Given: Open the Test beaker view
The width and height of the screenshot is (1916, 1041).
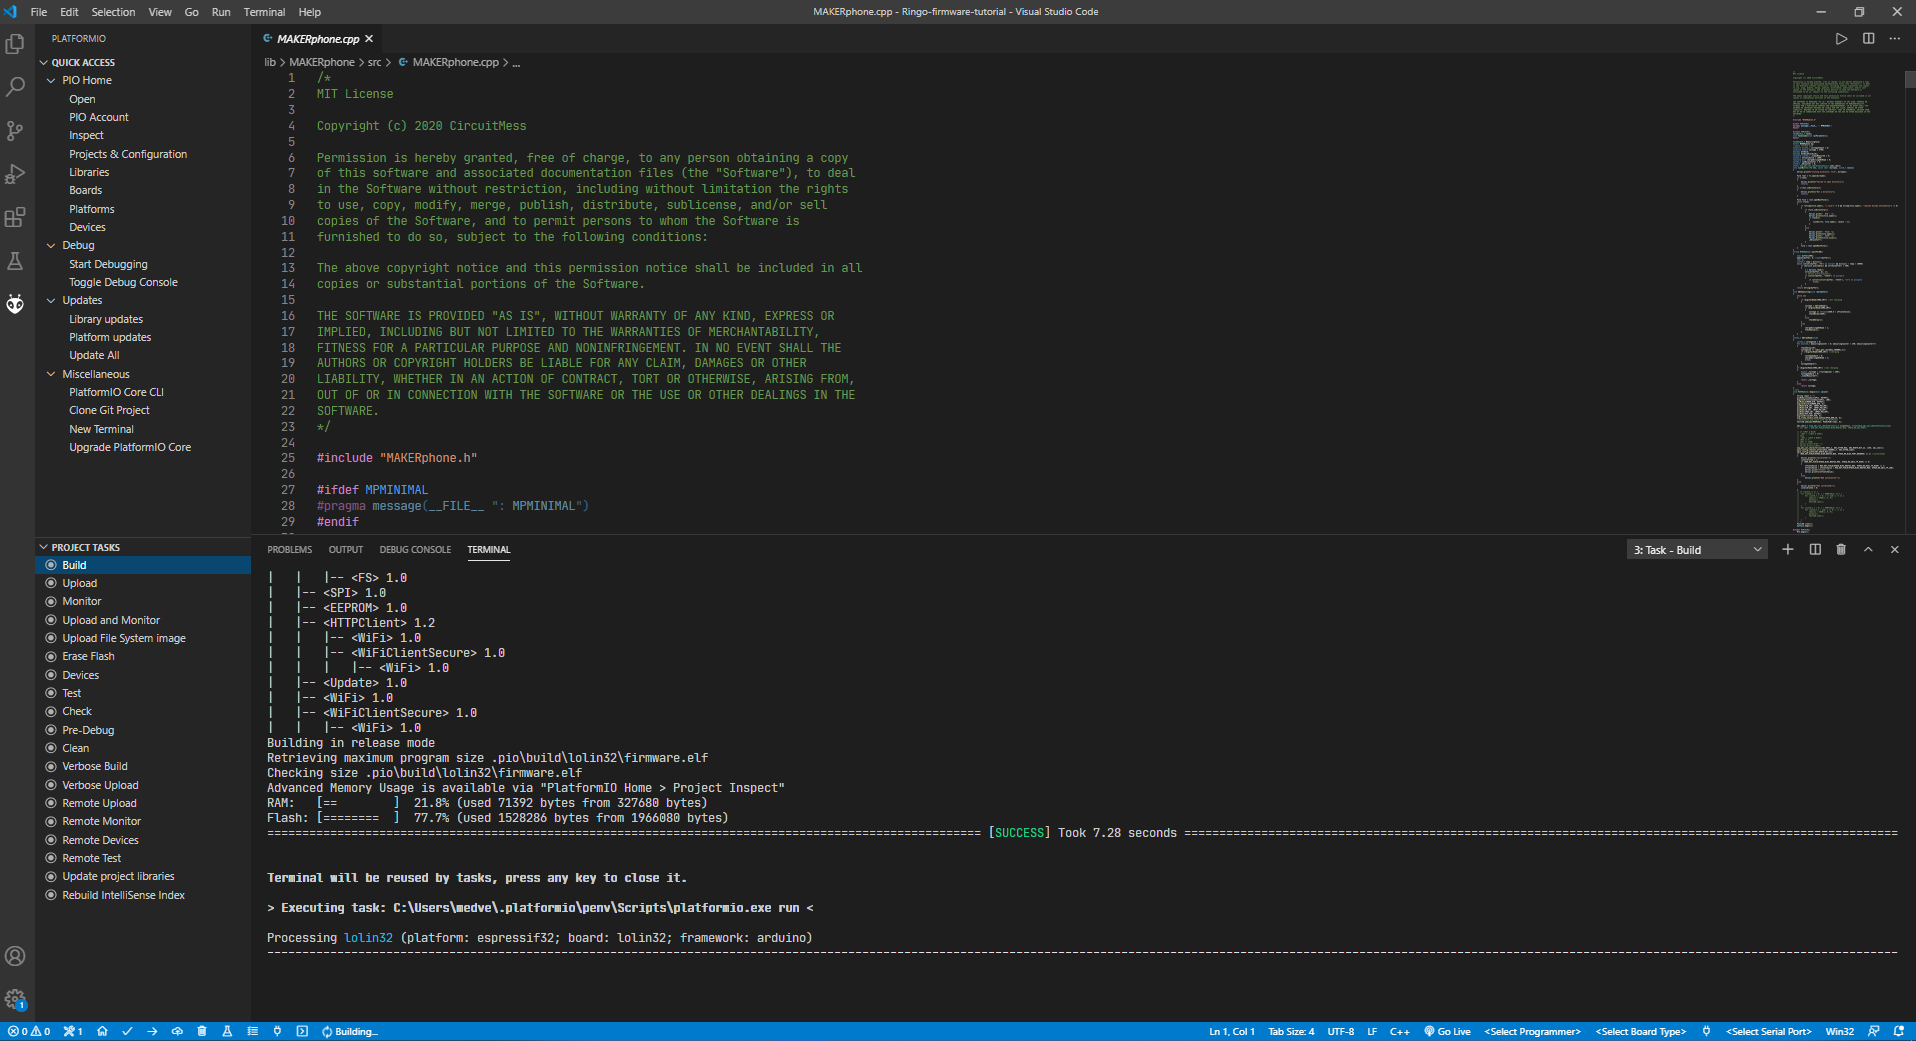Looking at the screenshot, I should coord(15,261).
